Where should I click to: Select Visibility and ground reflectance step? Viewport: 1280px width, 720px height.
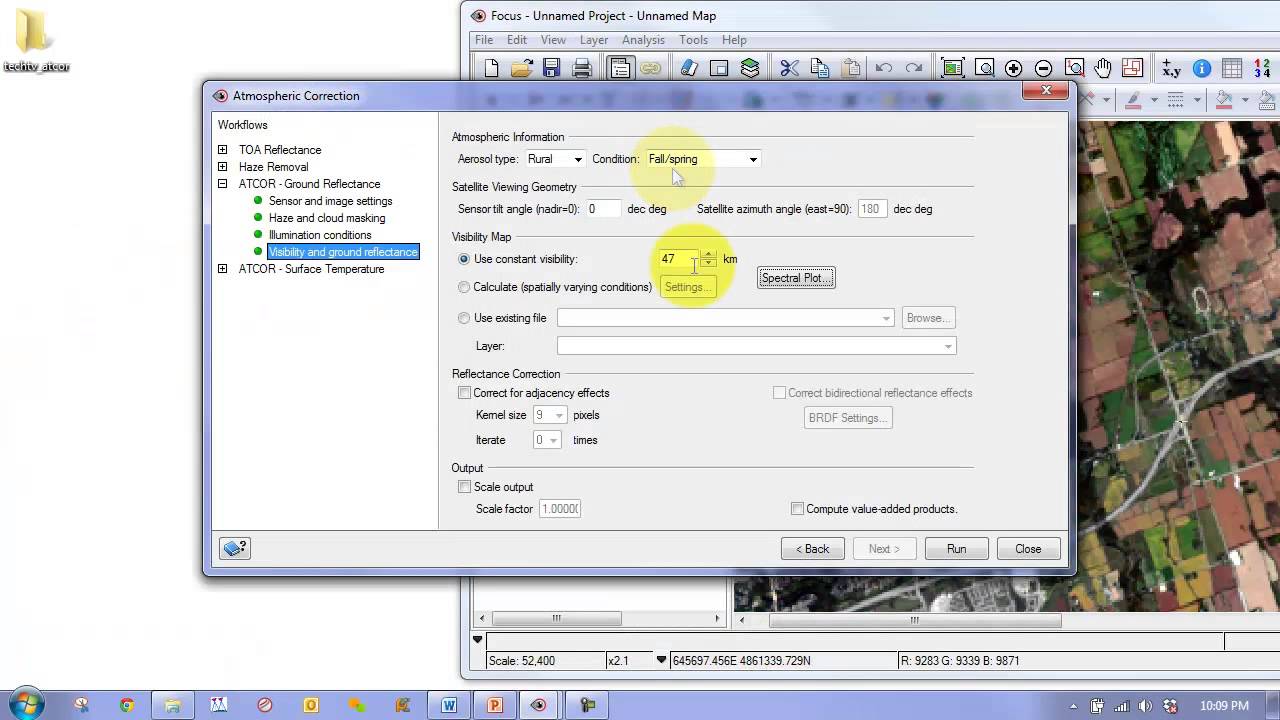pos(343,252)
